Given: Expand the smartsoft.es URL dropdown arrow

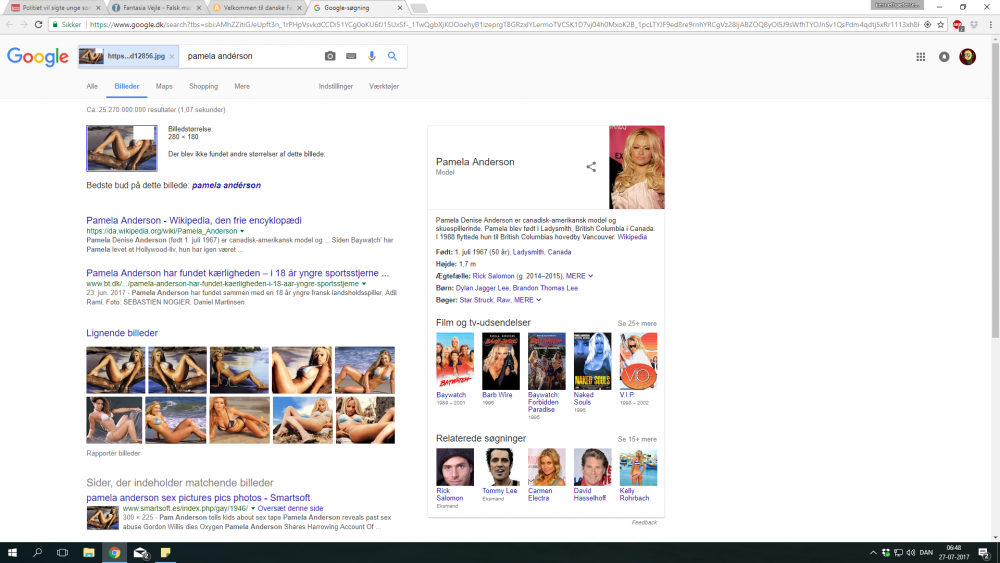Looking at the screenshot, I should (x=253, y=508).
